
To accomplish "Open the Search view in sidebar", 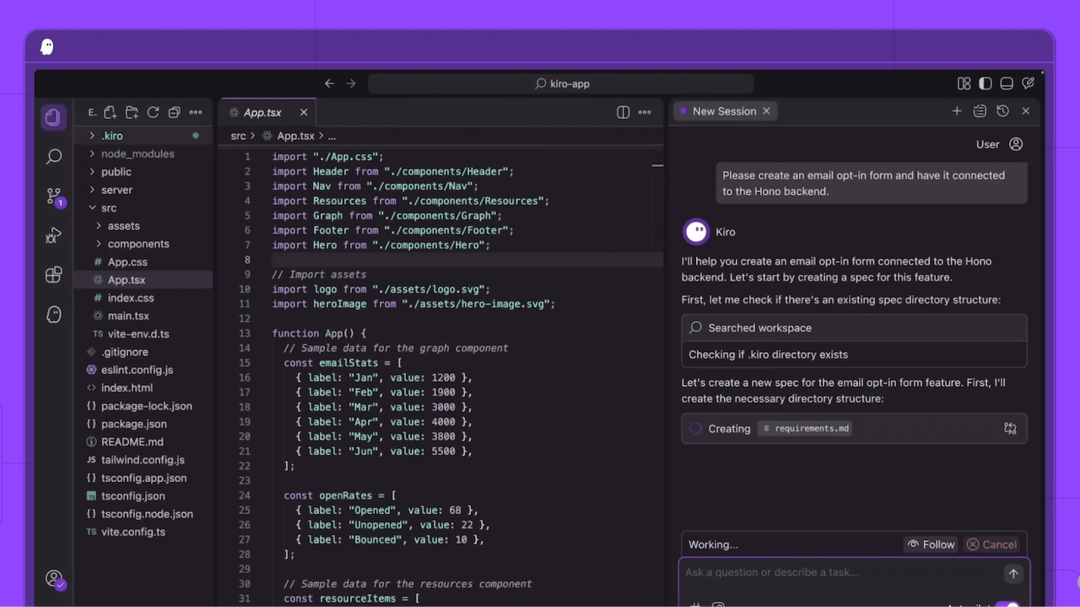I will tap(54, 157).
